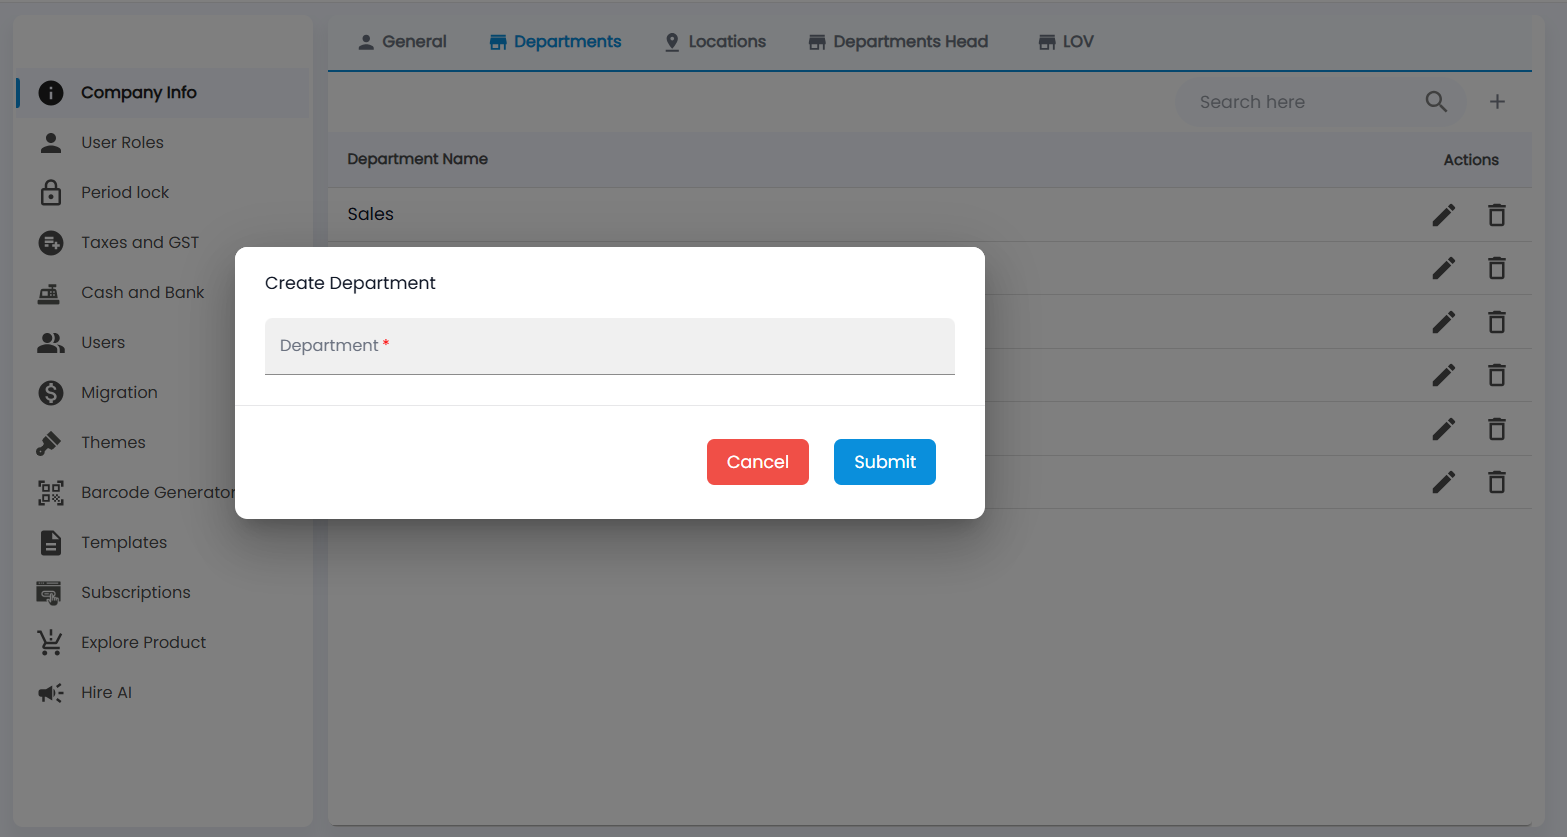Open Hire AI section
Image resolution: width=1567 pixels, height=837 pixels.
pos(164,693)
